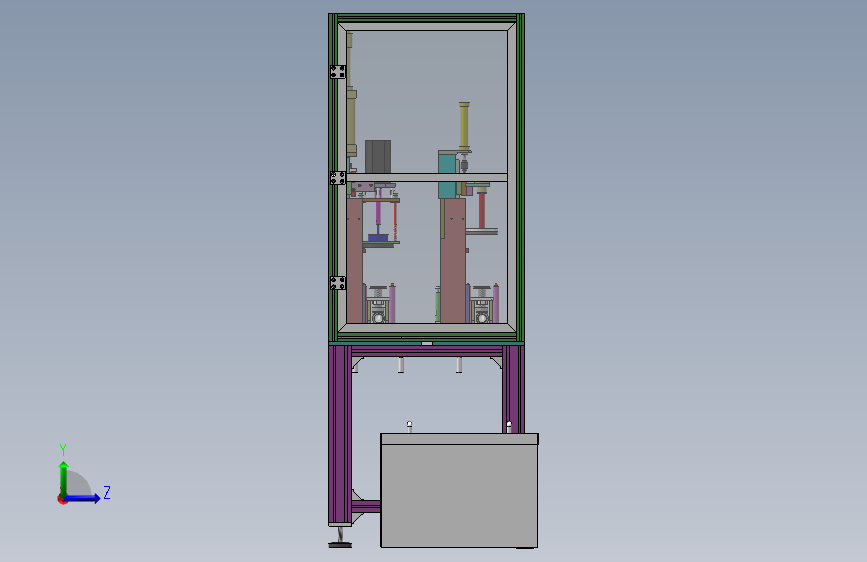Image resolution: width=867 pixels, height=562 pixels.
Task: Click the green Y axis of the triad
Action: [64, 478]
